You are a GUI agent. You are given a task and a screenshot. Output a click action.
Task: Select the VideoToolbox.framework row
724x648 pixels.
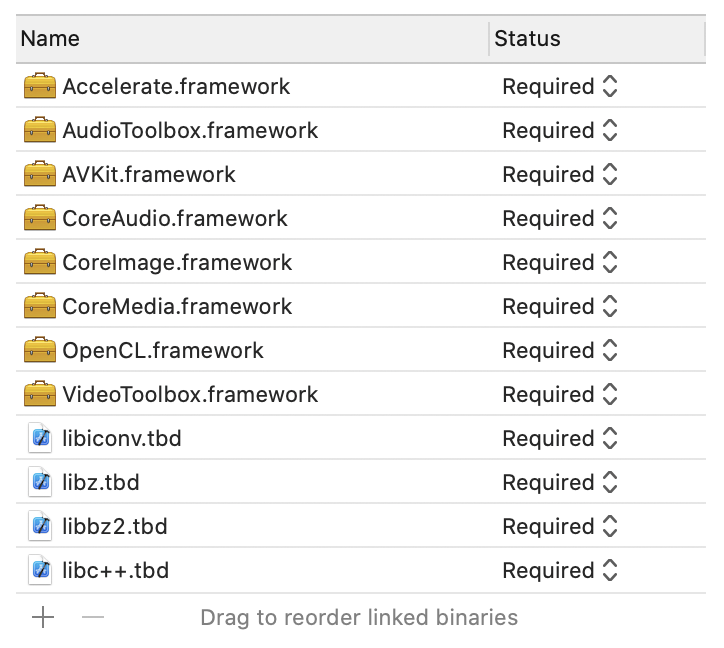pos(190,395)
